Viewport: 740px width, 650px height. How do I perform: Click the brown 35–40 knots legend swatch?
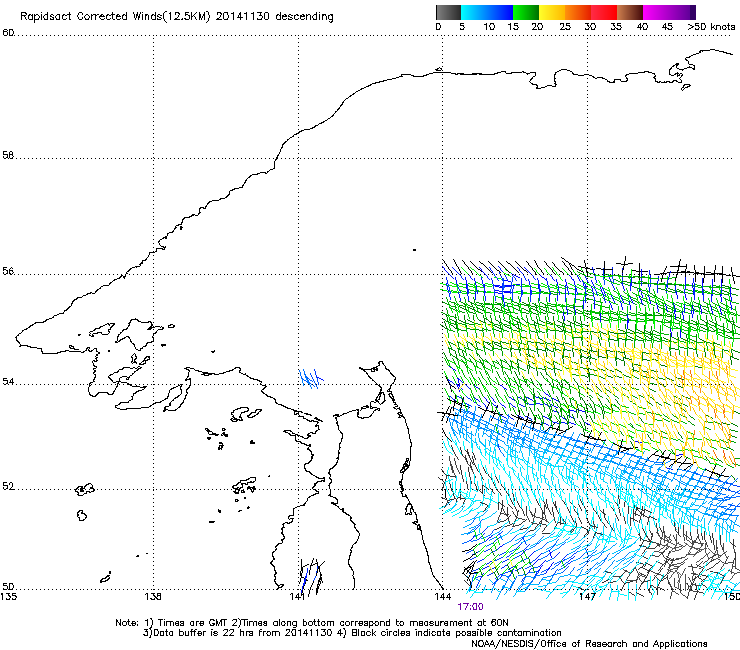click(x=630, y=12)
